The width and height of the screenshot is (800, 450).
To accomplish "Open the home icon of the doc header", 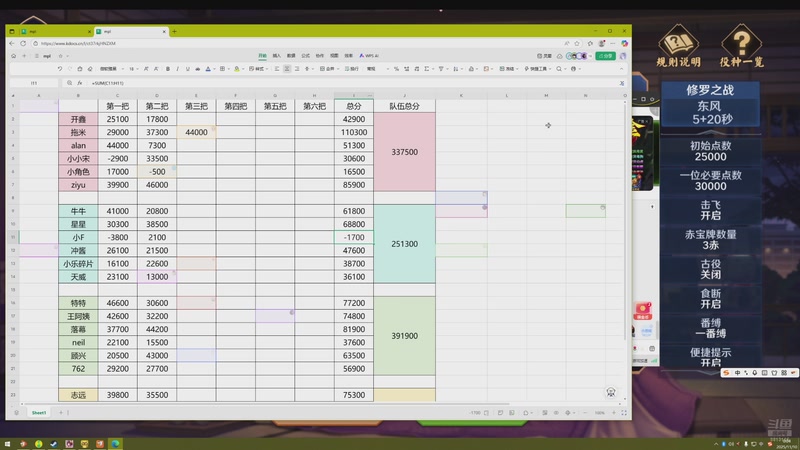I will click(13, 56).
